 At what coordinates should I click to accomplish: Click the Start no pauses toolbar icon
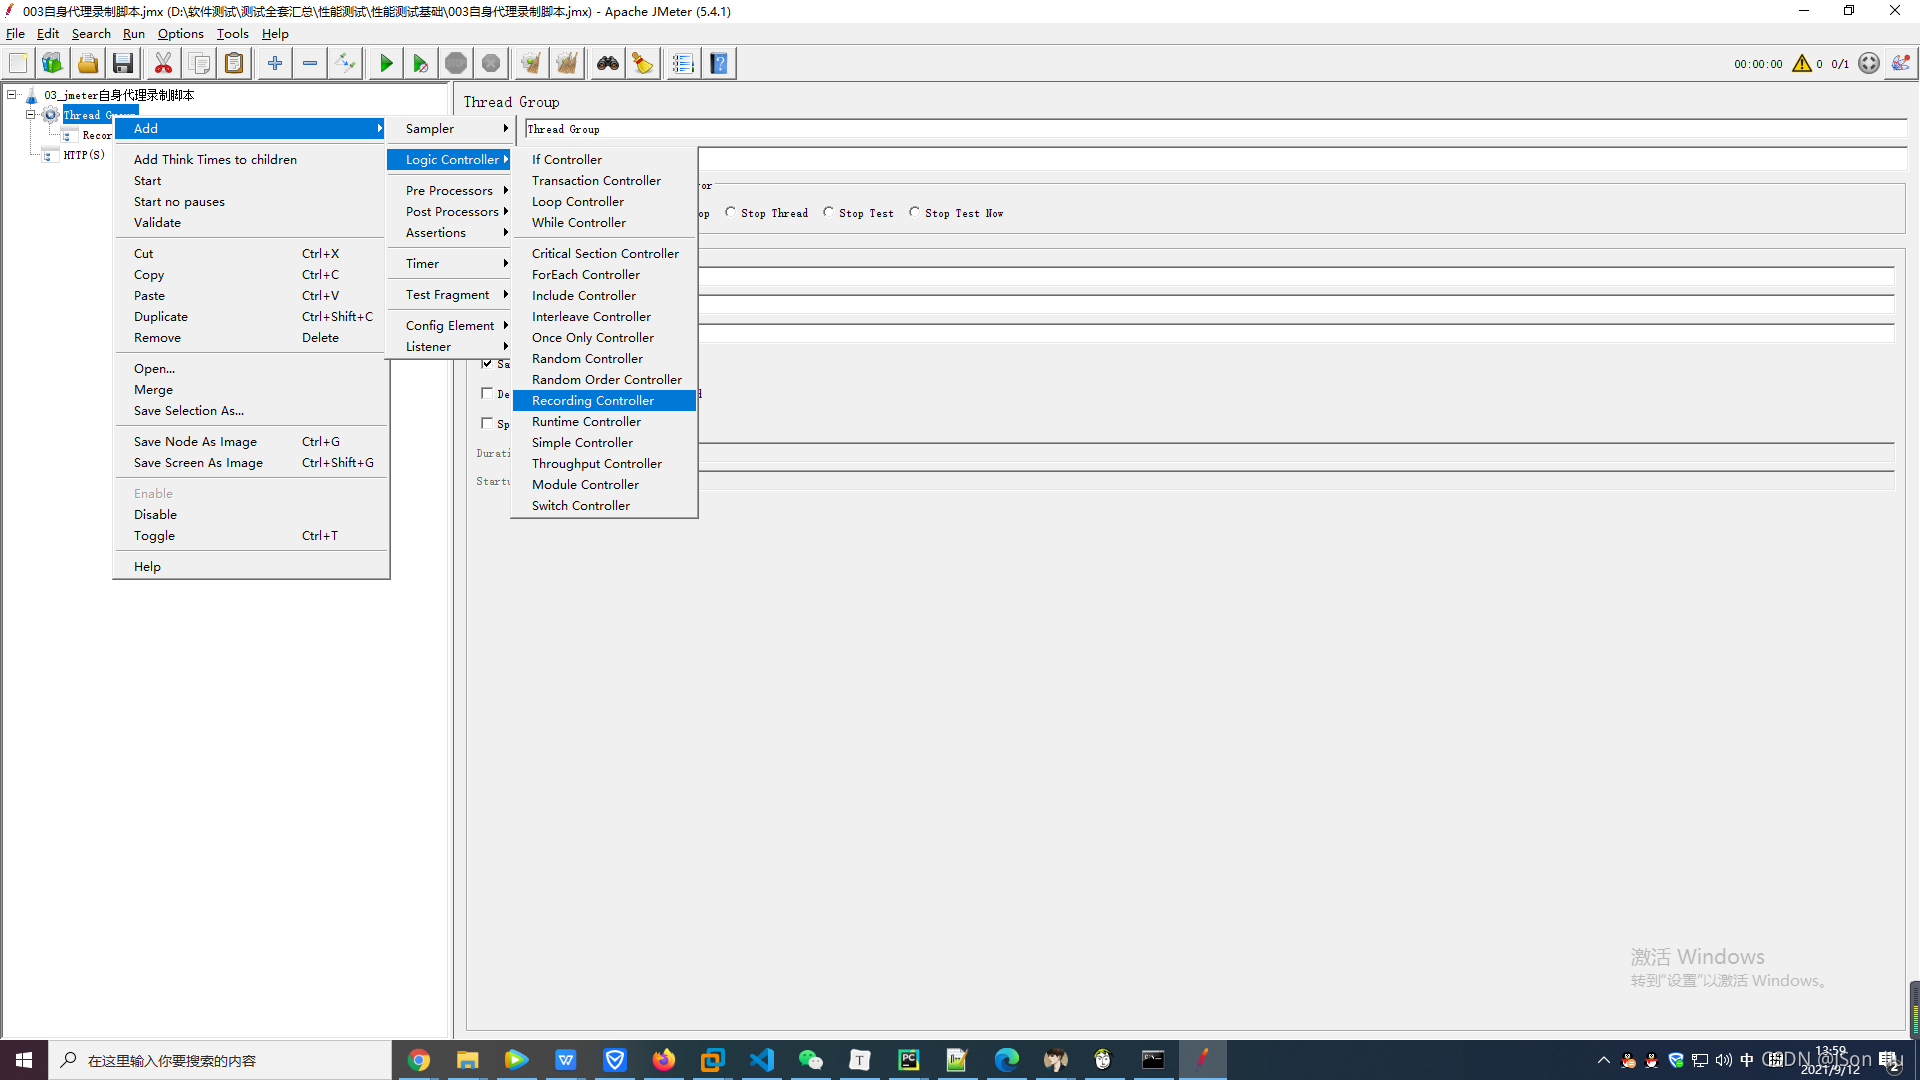421,64
